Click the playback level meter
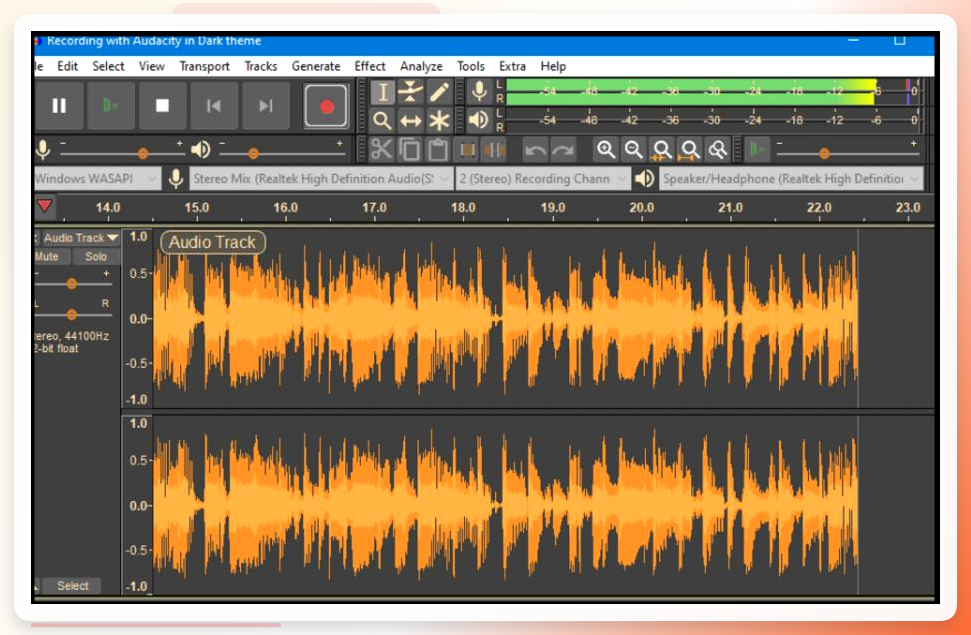The image size is (971, 635). coord(712,120)
